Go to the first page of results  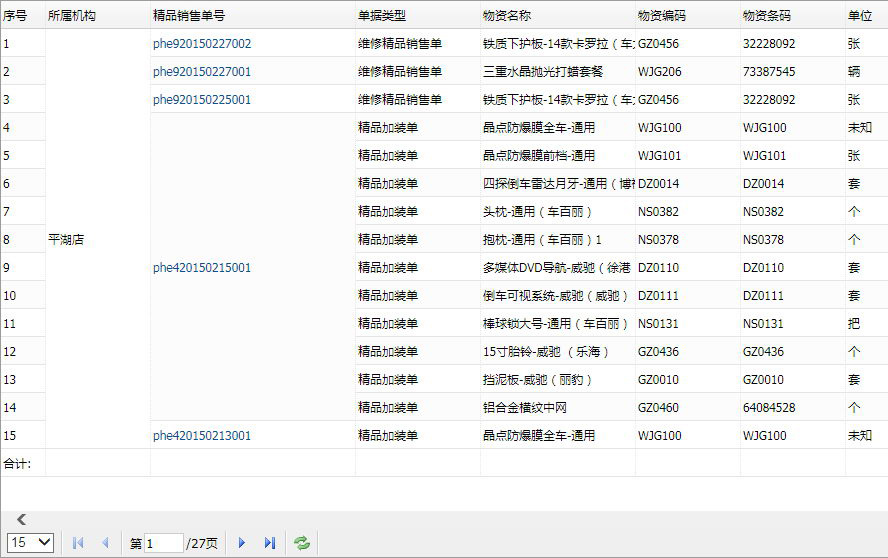point(78,543)
